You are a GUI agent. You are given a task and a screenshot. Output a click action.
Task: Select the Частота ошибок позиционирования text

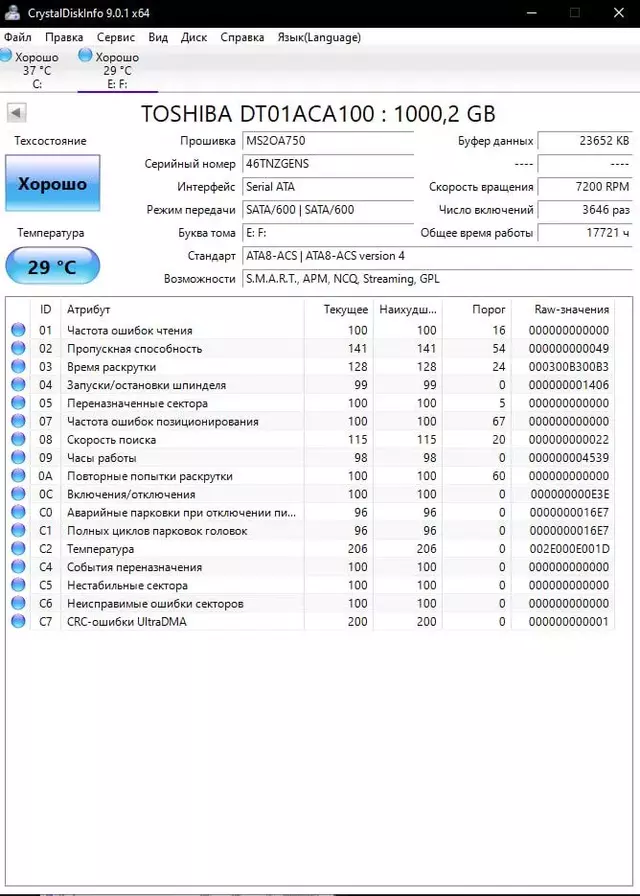point(163,422)
